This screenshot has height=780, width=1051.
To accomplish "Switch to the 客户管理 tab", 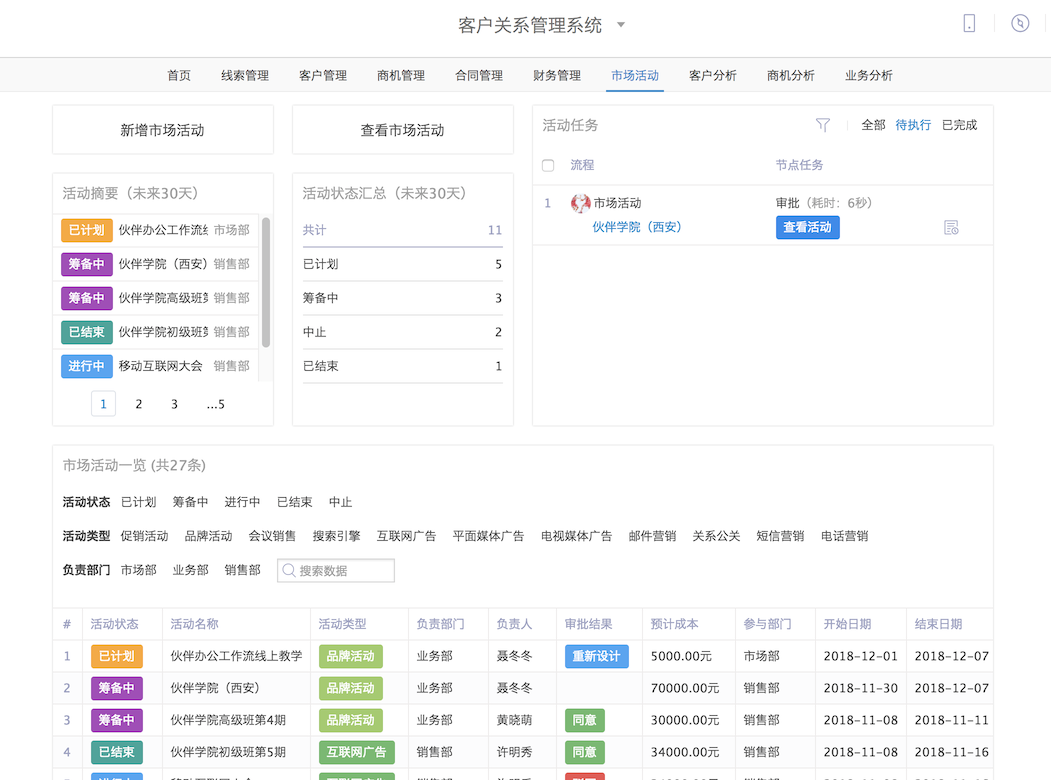I will (x=323, y=75).
